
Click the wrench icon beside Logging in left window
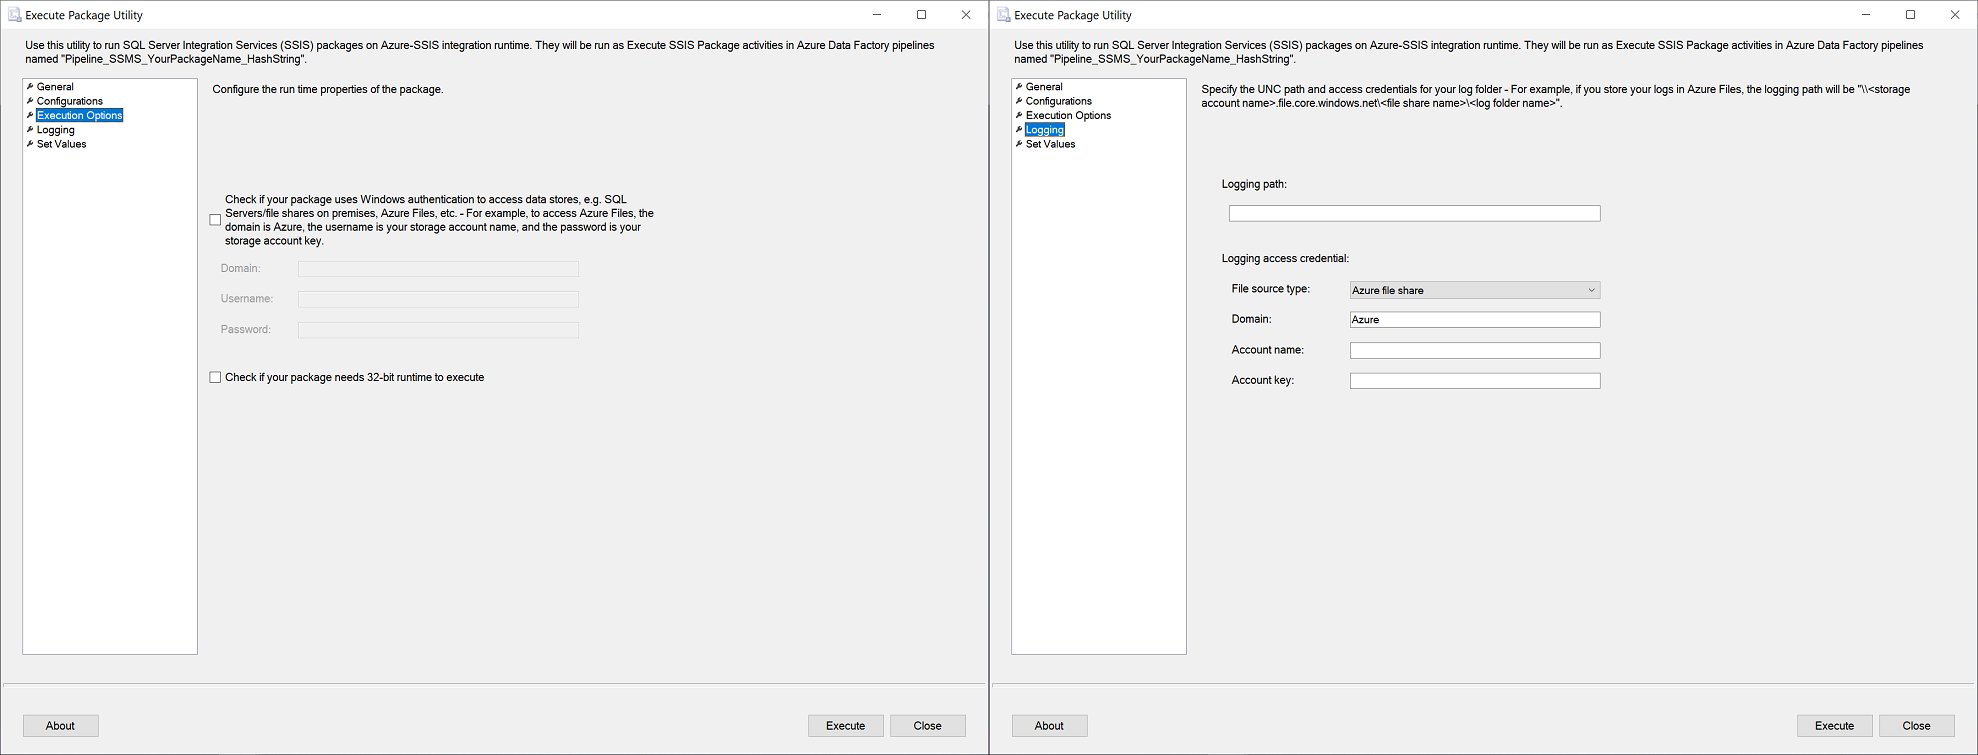[30, 130]
